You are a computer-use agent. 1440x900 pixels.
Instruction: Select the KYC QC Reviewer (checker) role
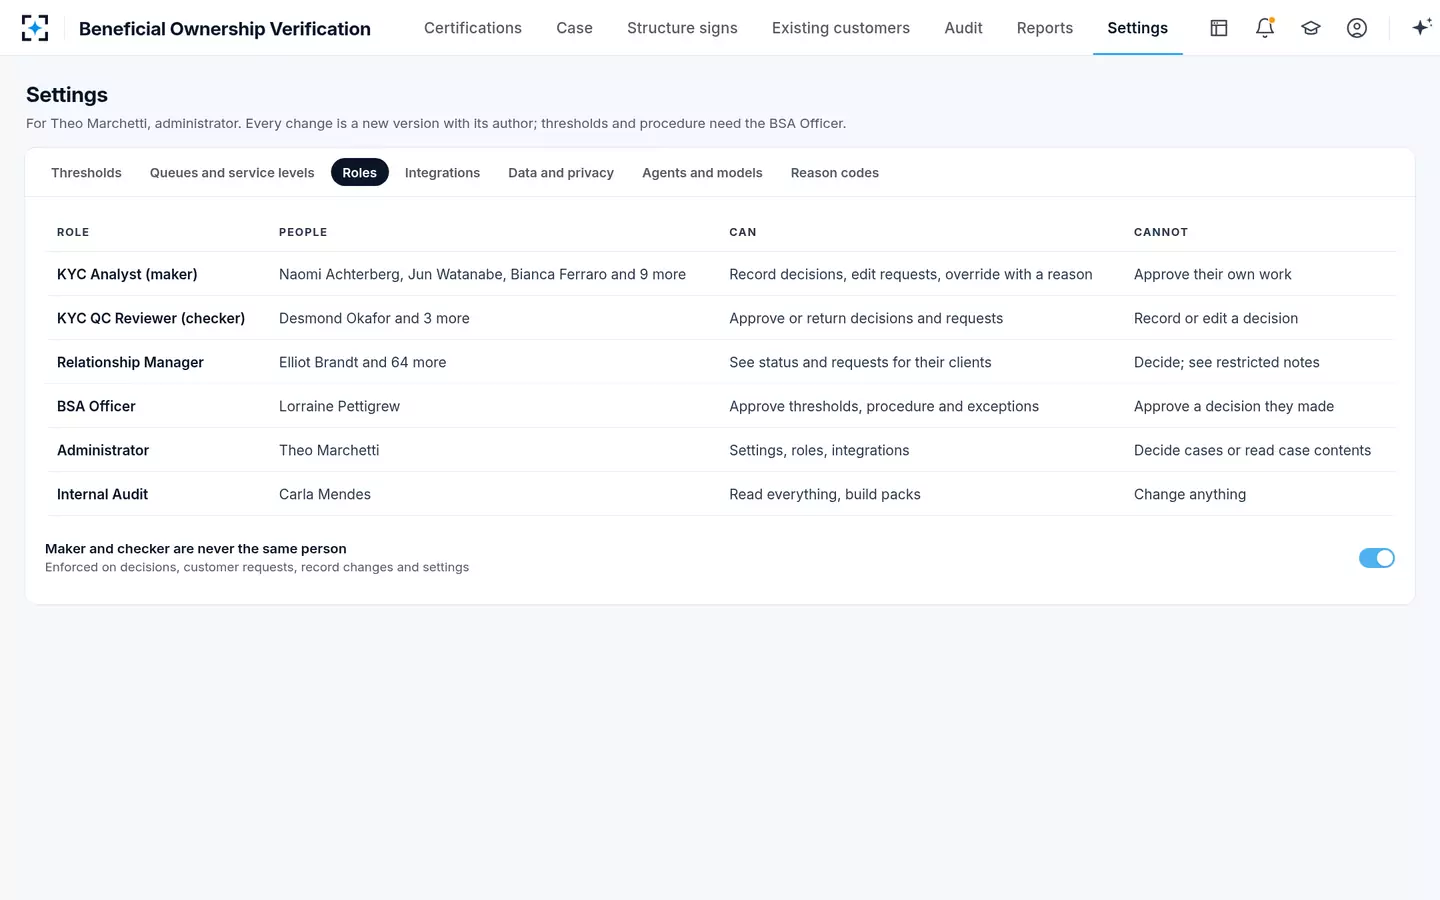point(151,318)
